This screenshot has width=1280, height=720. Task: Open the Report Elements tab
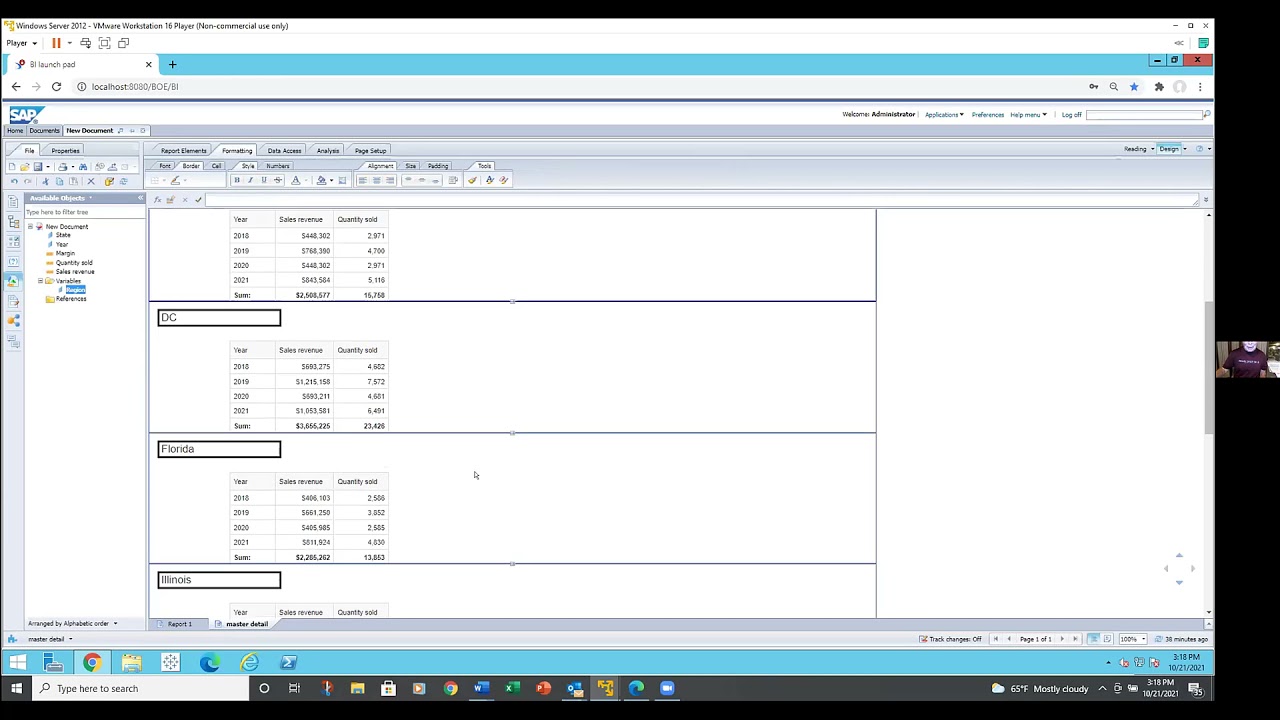pyautogui.click(x=184, y=150)
